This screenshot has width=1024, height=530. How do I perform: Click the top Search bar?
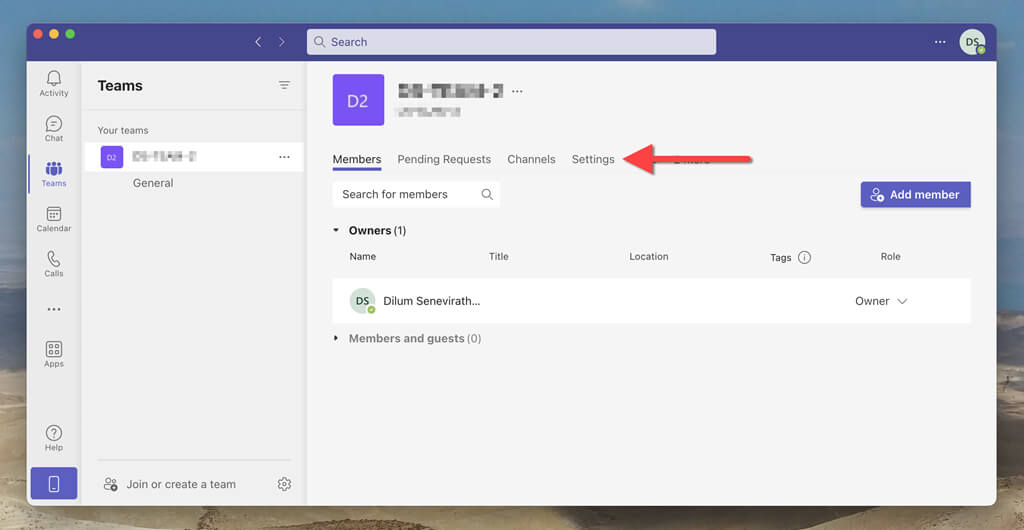511,42
